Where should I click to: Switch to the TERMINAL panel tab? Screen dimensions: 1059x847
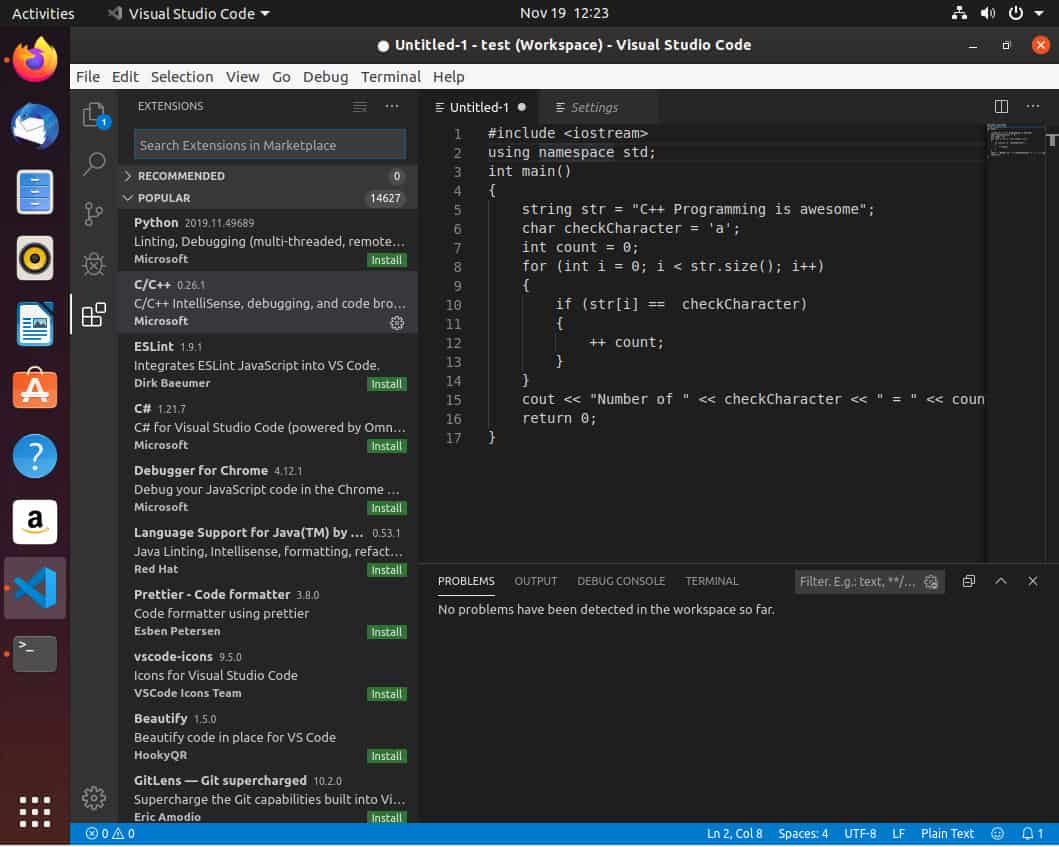click(x=712, y=581)
